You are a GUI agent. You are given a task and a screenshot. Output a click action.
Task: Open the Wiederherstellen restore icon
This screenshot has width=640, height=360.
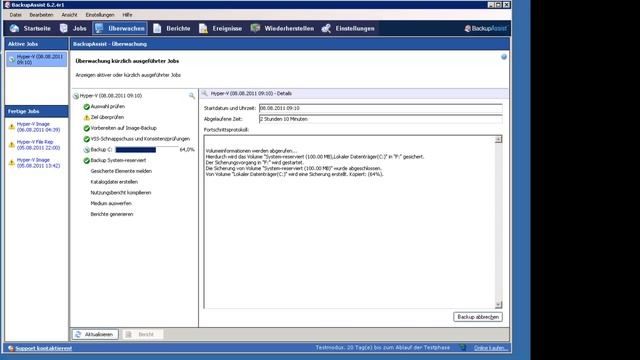point(255,28)
